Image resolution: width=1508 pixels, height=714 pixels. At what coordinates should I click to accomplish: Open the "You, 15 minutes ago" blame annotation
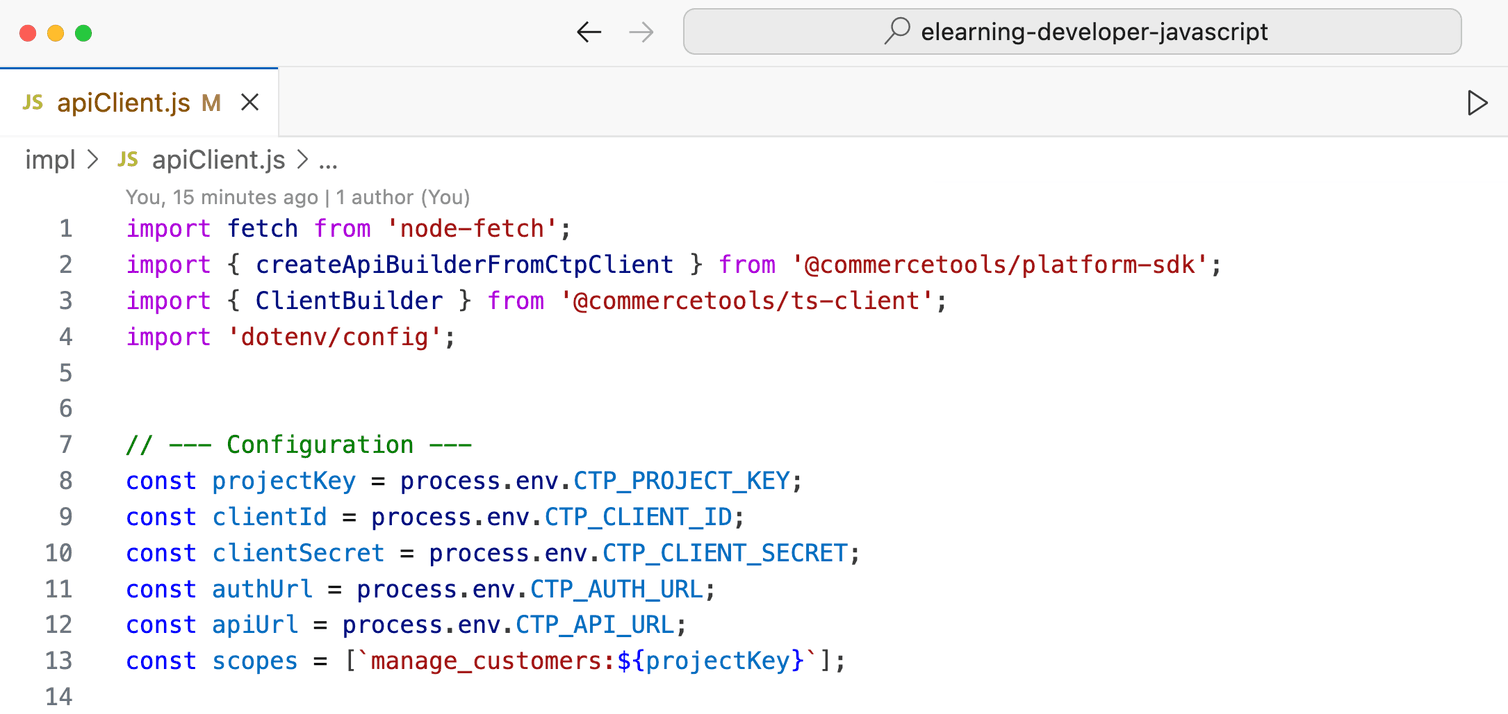221,197
